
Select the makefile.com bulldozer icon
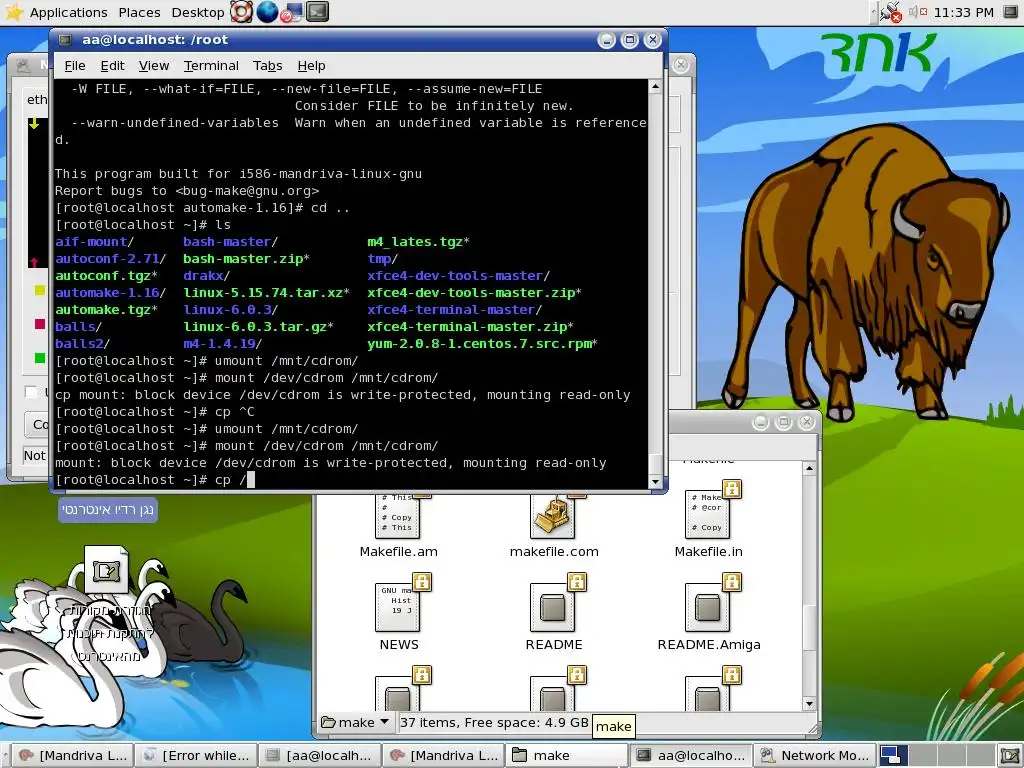[x=553, y=516]
